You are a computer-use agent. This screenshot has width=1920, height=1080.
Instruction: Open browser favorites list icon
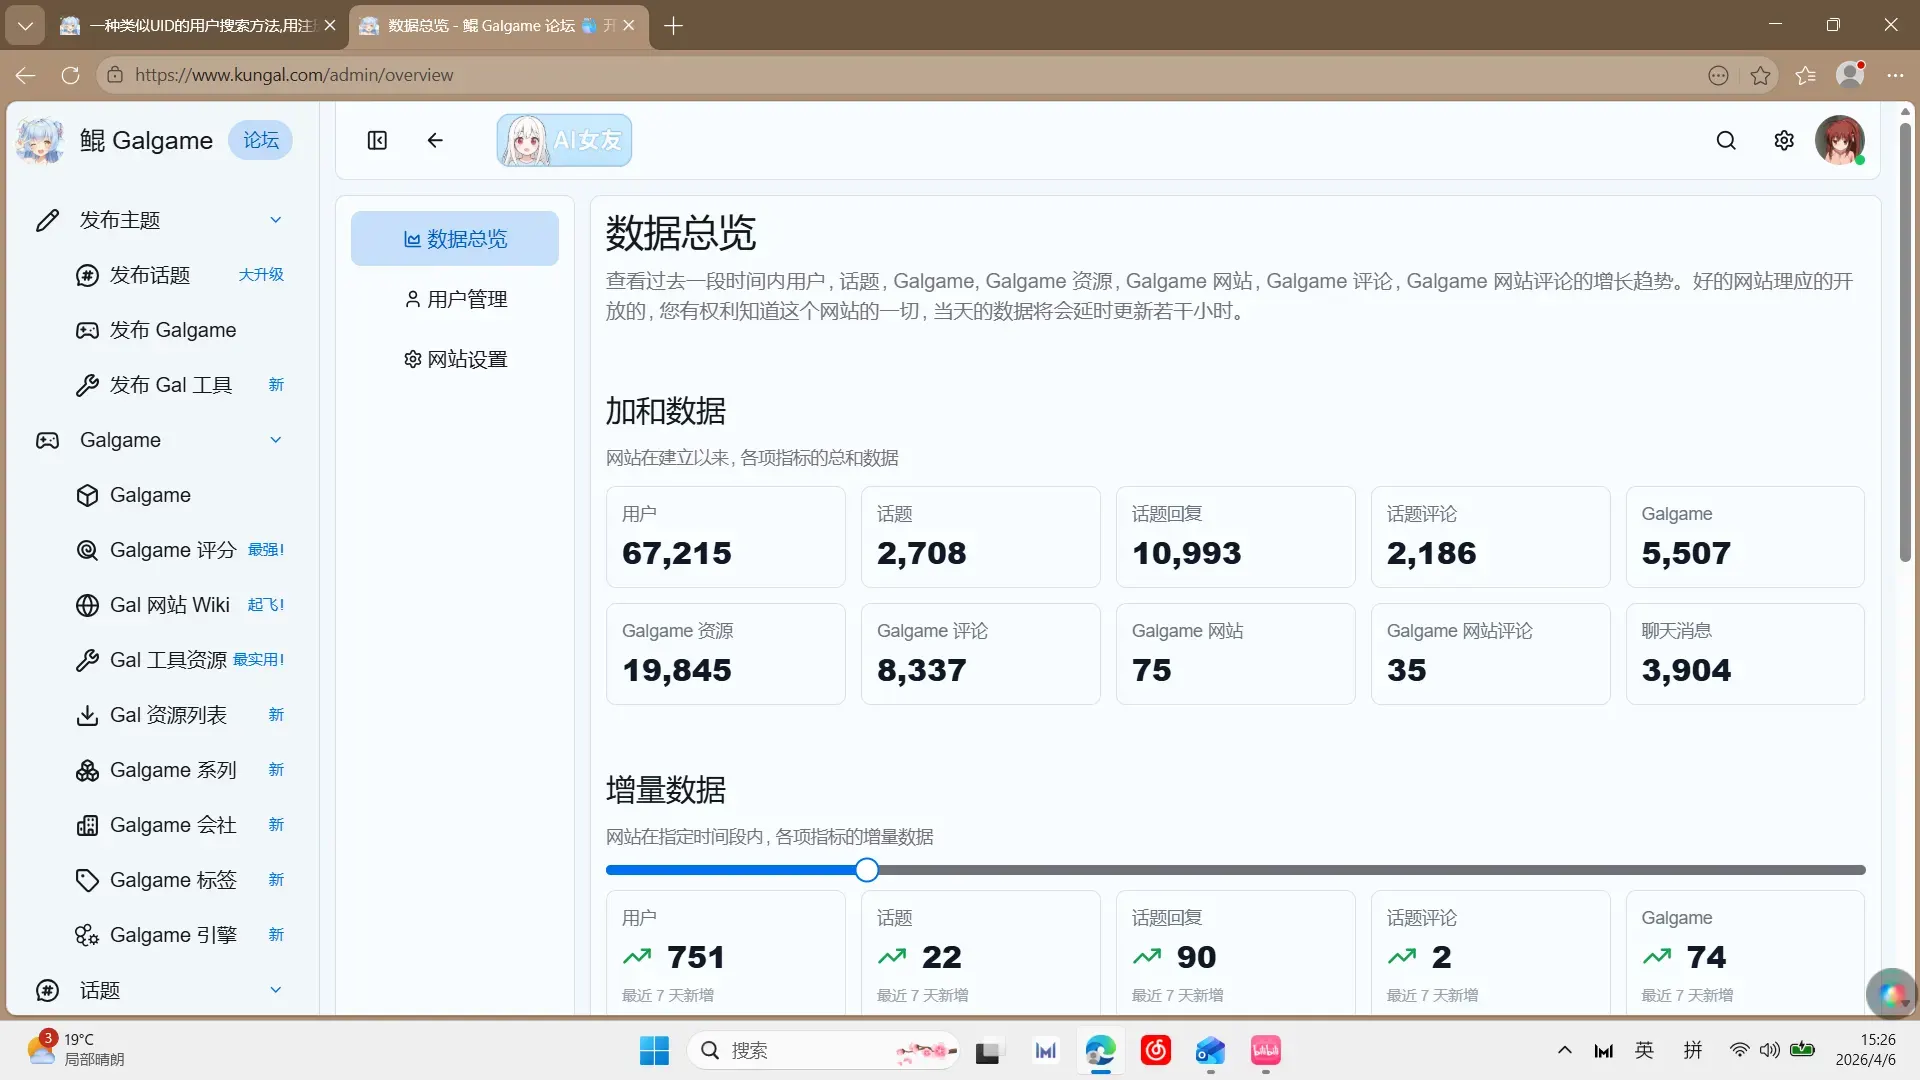[1806, 75]
